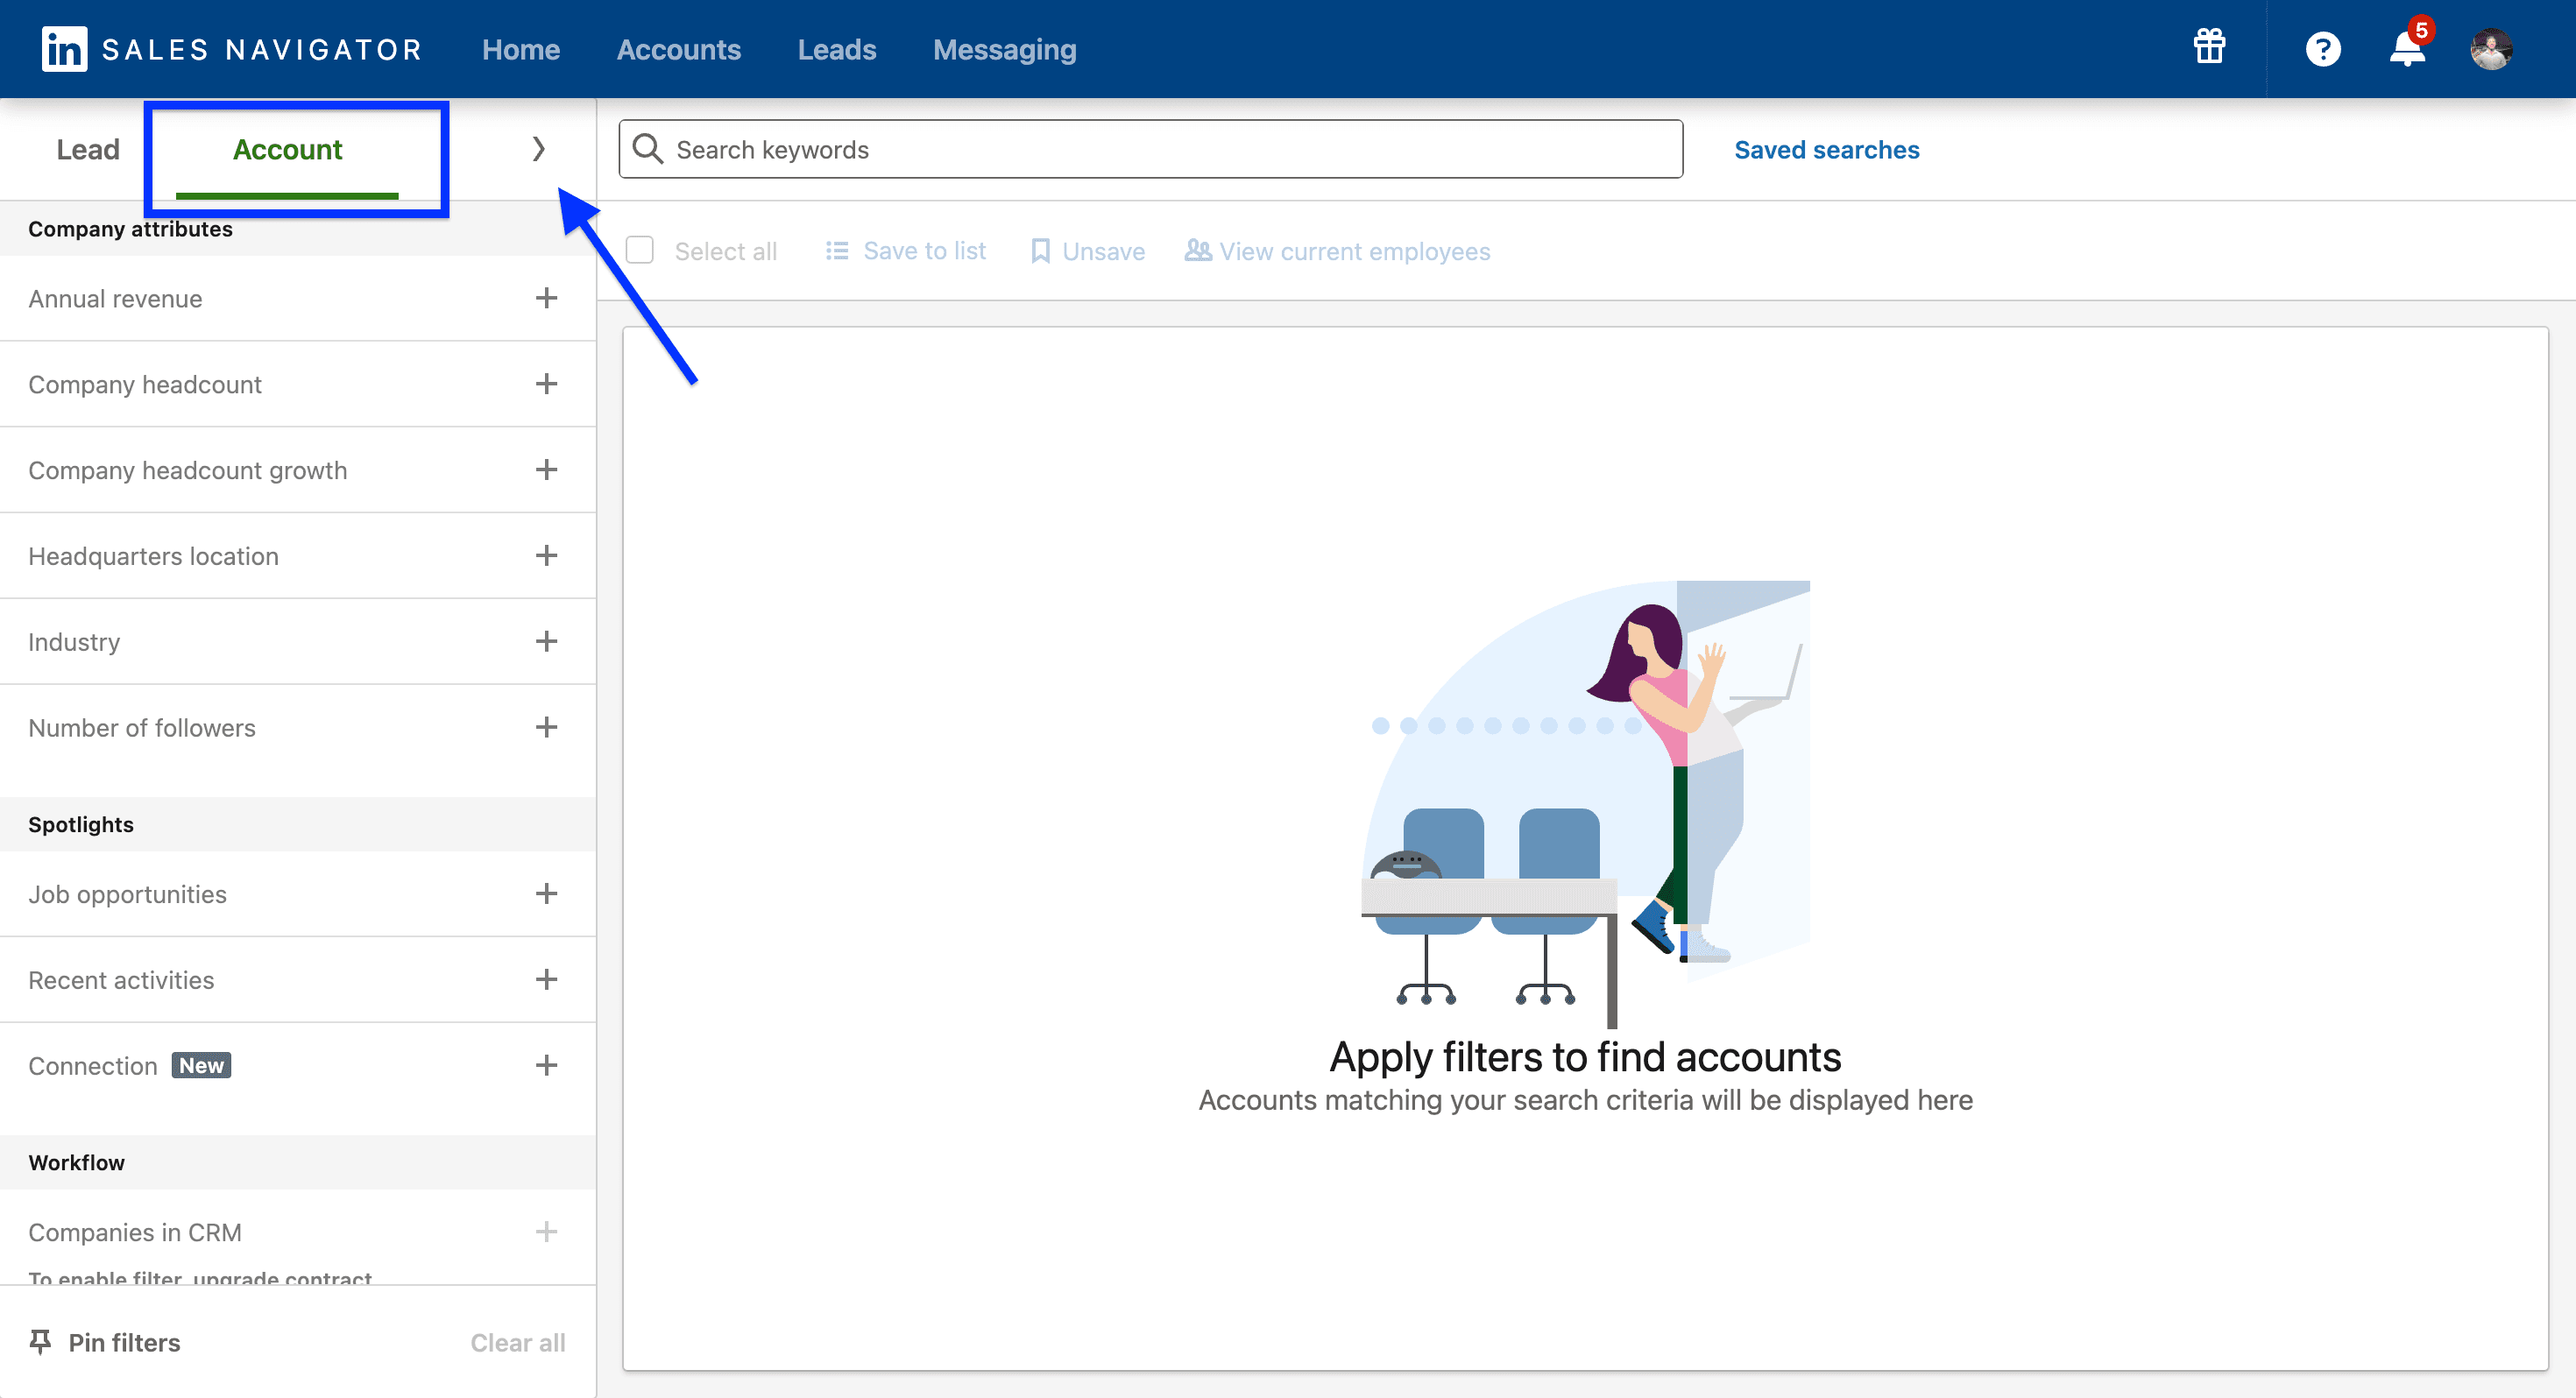Open the gift rewards icon
2576x1398 pixels.
point(2209,47)
